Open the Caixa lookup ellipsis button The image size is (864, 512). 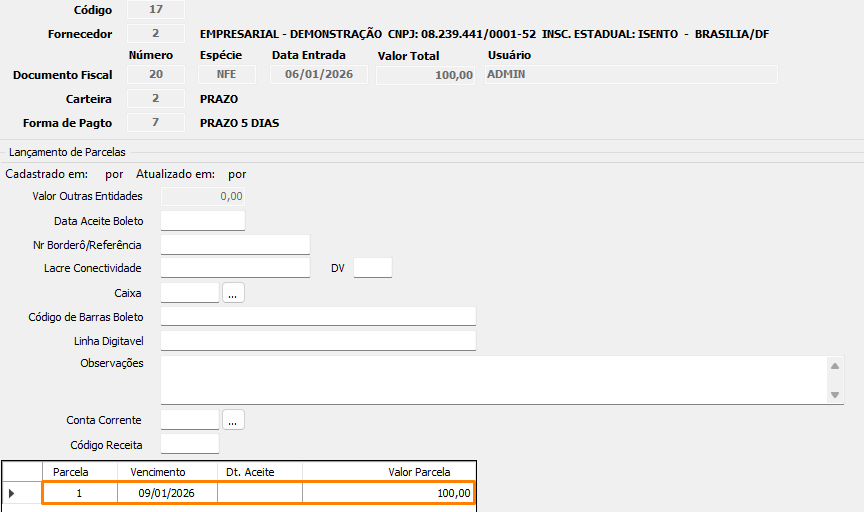[233, 293]
